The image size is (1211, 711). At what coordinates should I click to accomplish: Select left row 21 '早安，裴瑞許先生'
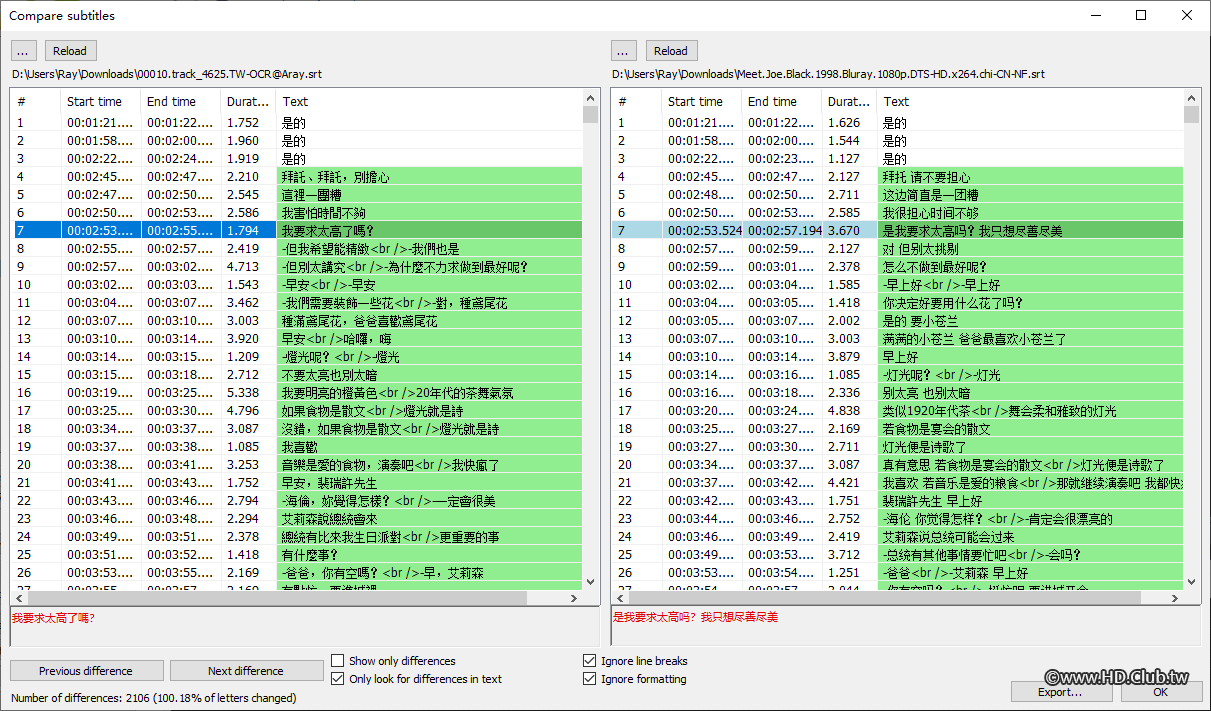click(296, 483)
